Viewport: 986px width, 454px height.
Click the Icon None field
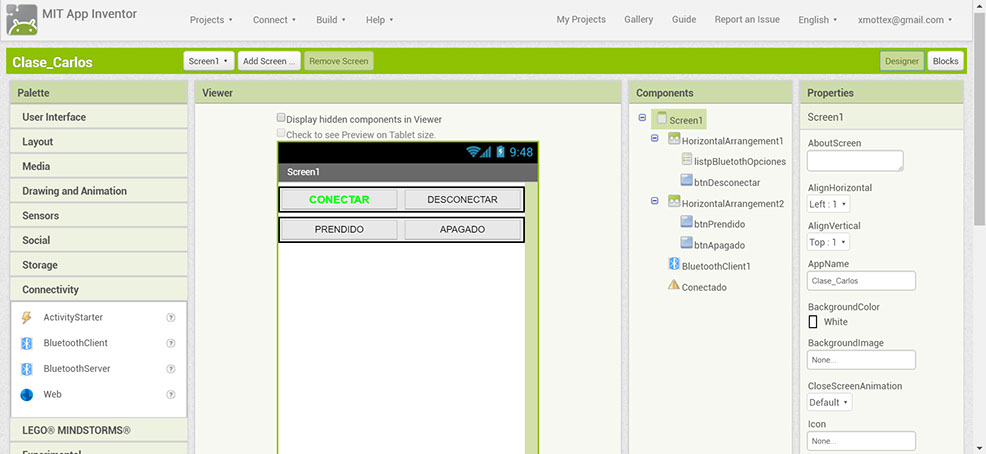tap(861, 441)
